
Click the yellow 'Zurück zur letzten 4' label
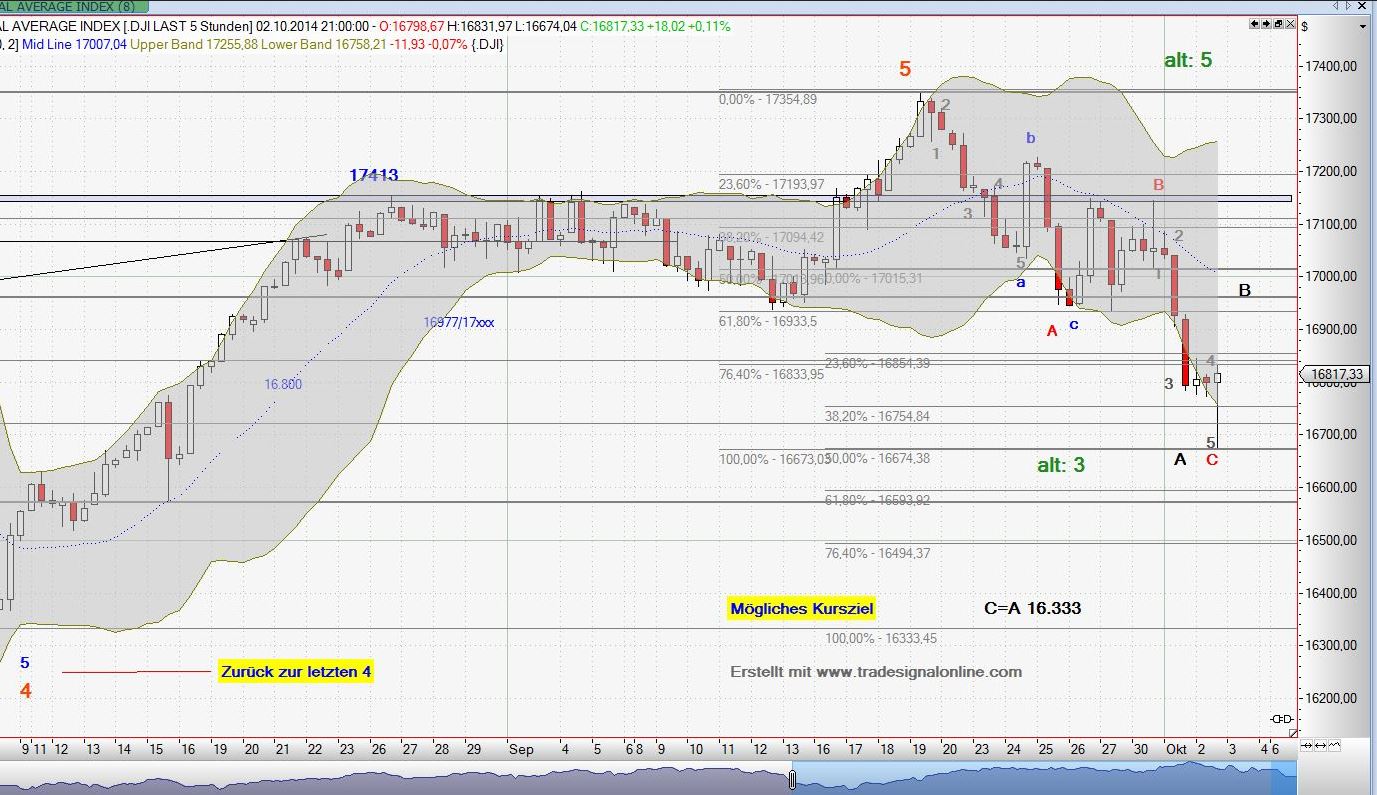pyautogui.click(x=295, y=672)
